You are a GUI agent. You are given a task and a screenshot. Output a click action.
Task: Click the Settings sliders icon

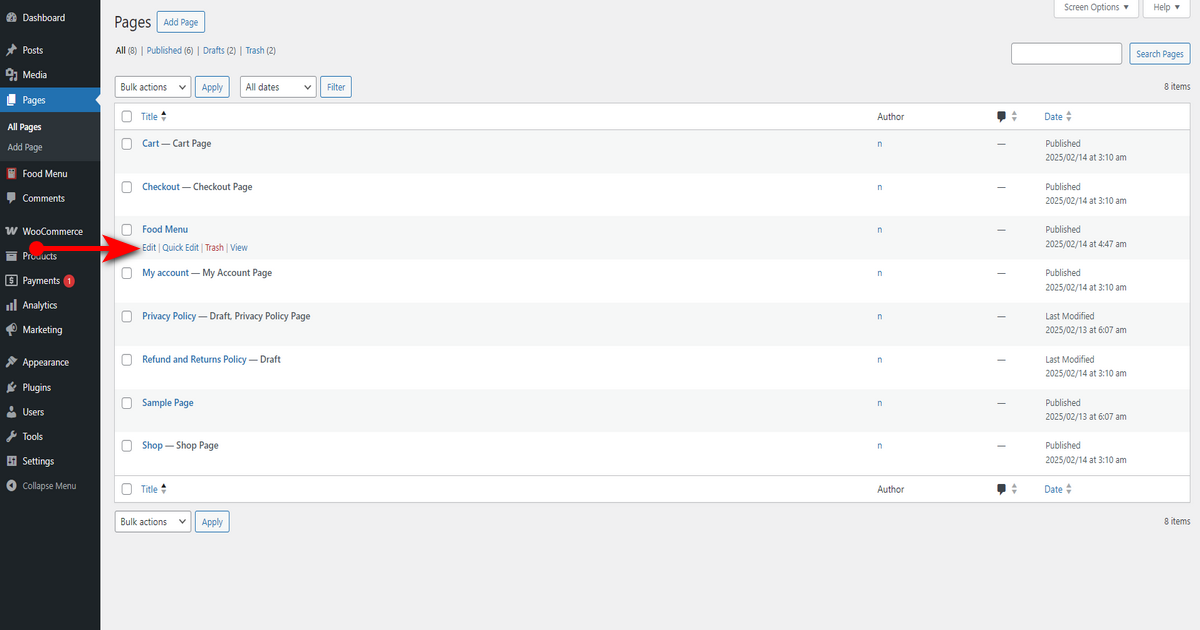11,461
